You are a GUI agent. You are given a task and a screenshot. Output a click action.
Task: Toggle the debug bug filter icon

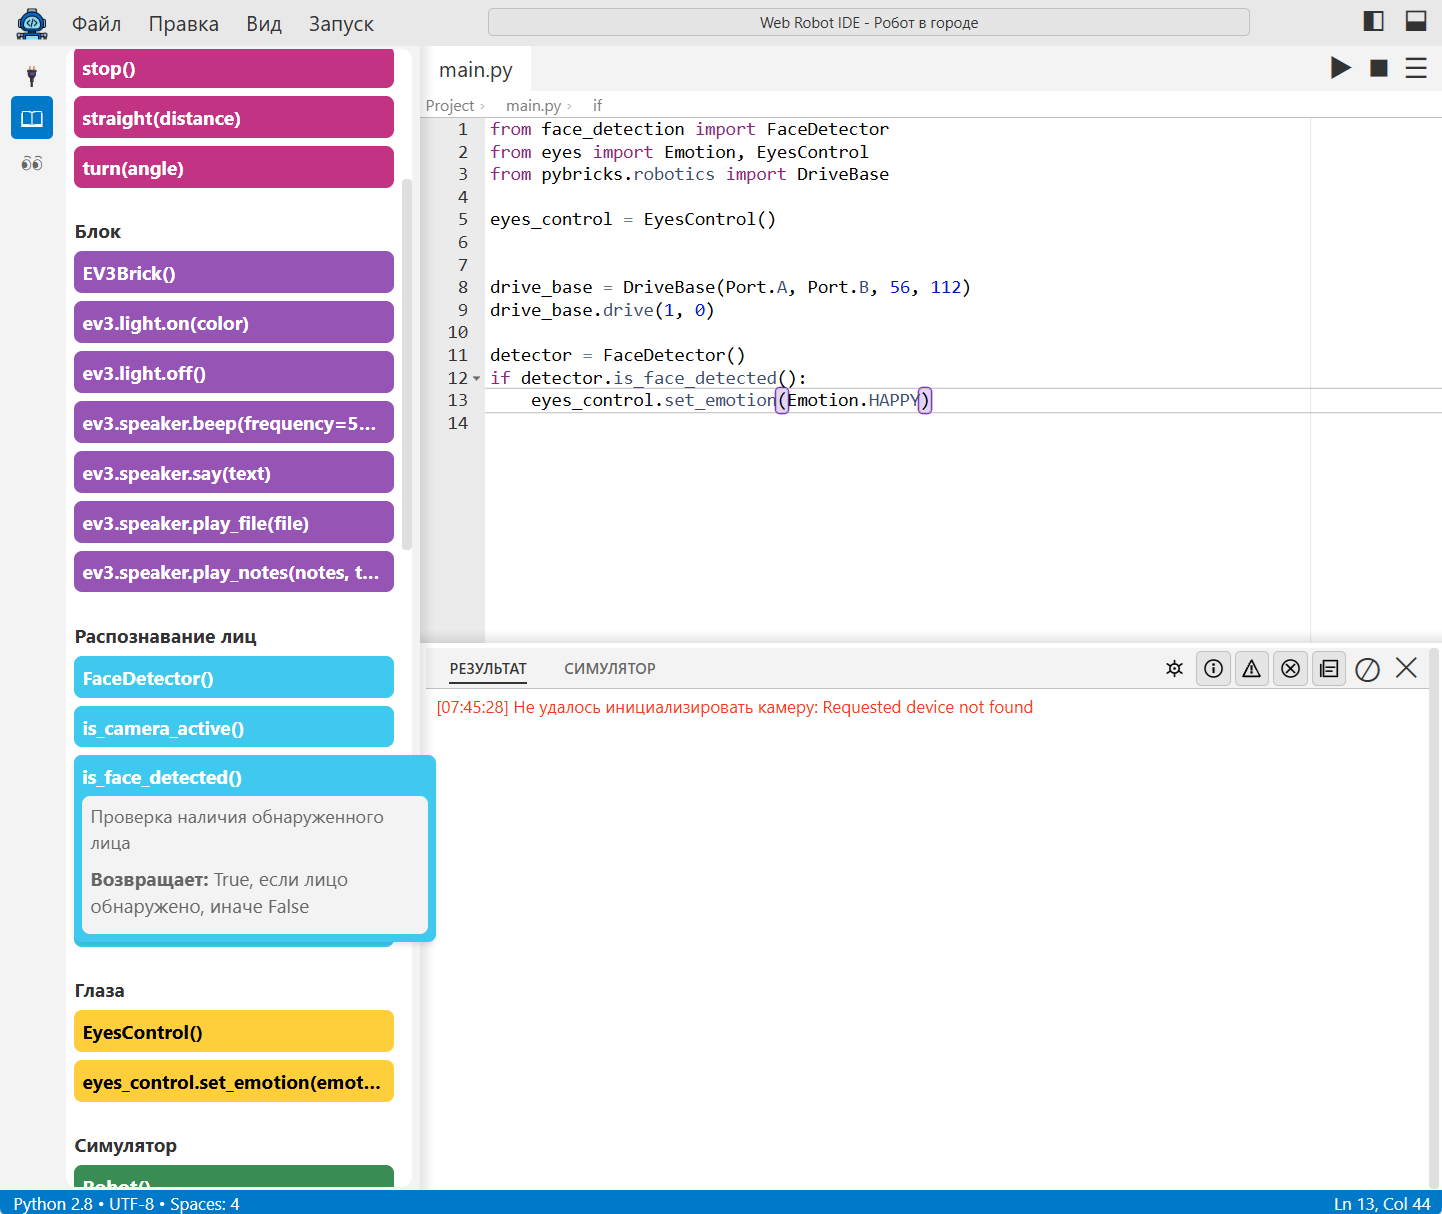1175,668
